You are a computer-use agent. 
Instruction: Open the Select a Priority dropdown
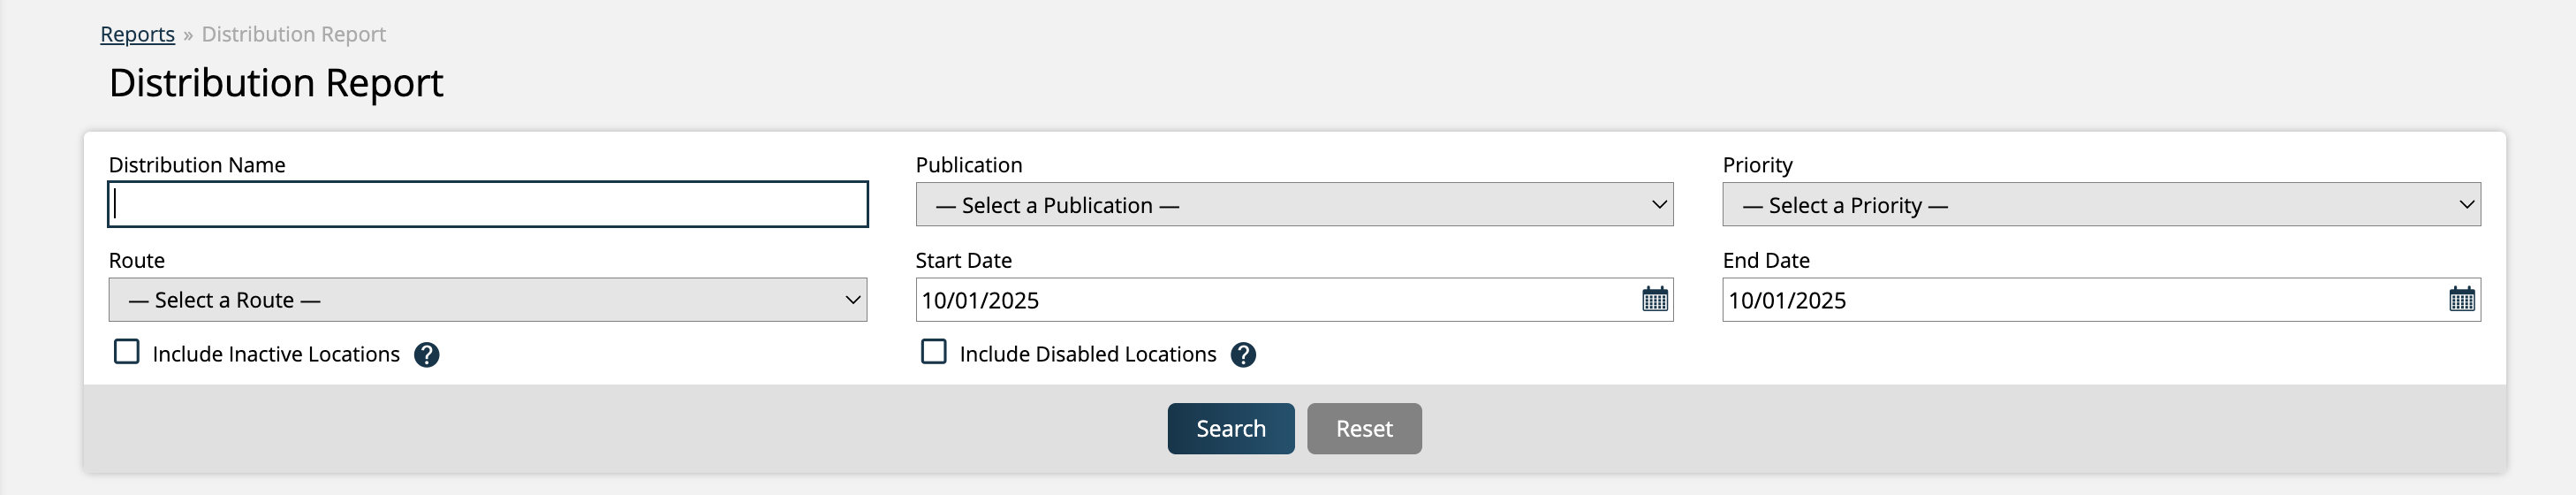[x=2101, y=205]
